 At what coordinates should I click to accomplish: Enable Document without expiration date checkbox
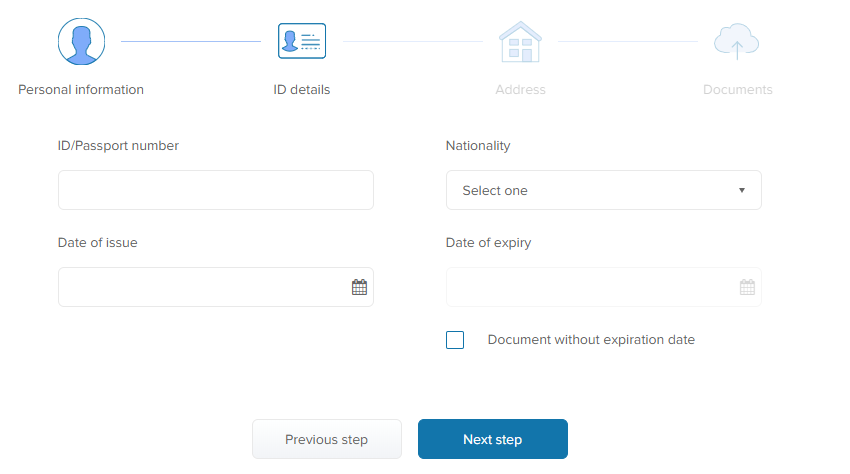tap(455, 340)
